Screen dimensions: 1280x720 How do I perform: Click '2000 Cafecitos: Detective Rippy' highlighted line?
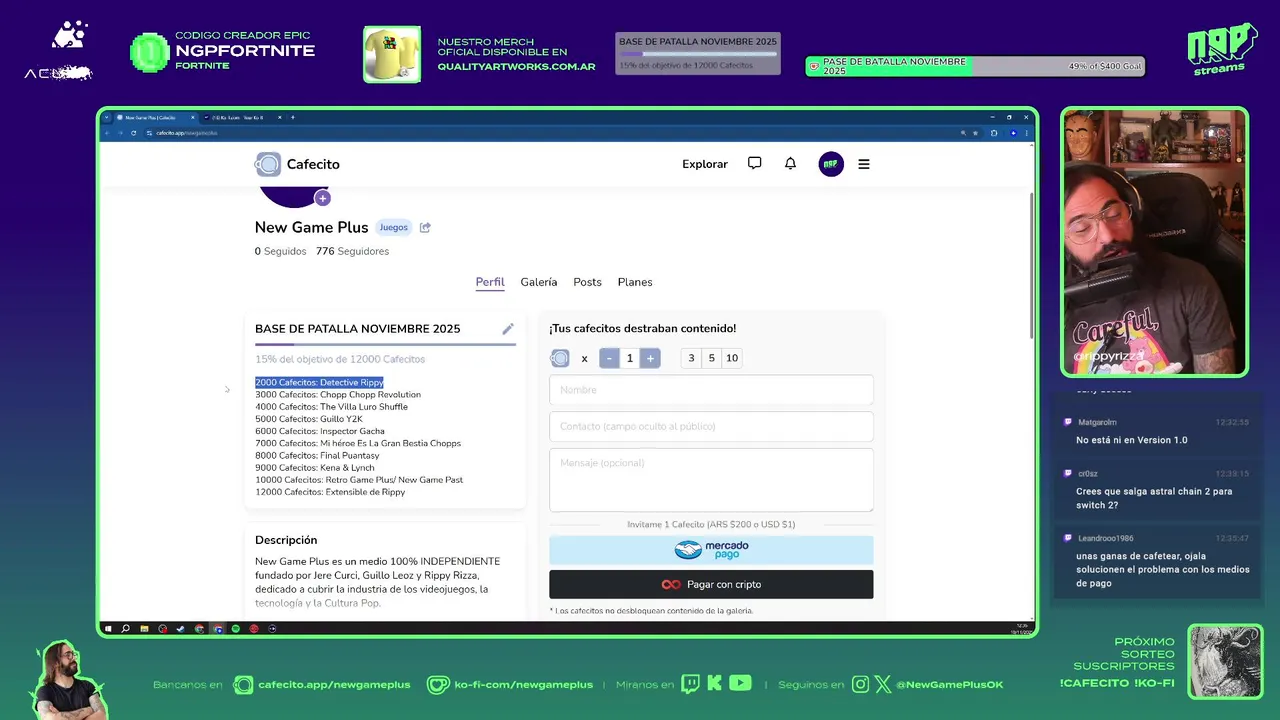[x=319, y=382]
